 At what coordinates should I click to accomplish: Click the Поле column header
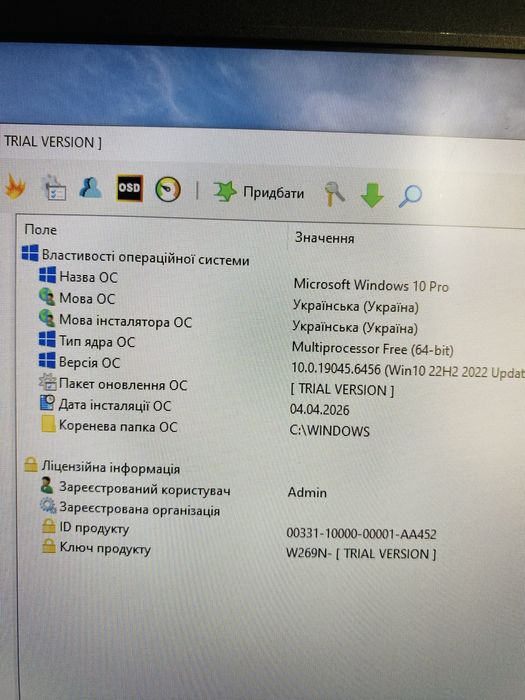pyautogui.click(x=40, y=230)
